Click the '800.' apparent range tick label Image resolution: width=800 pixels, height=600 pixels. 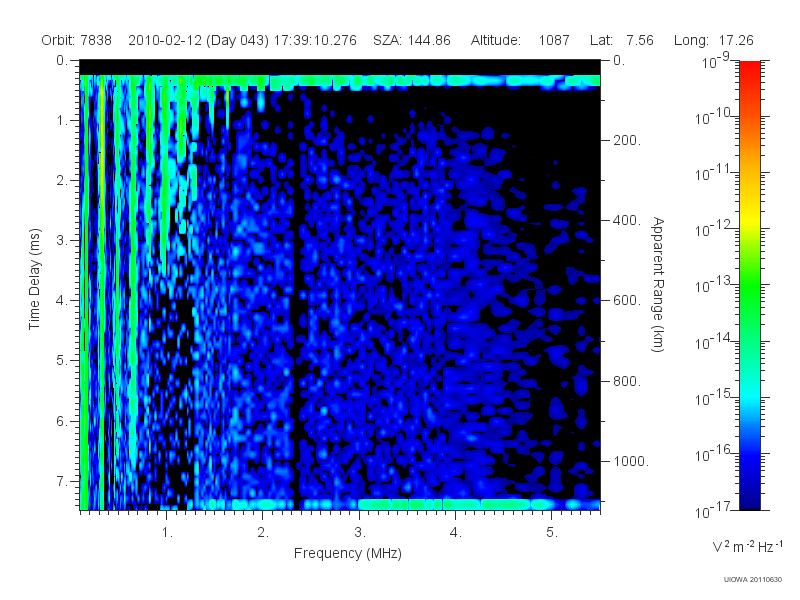pyautogui.click(x=627, y=381)
